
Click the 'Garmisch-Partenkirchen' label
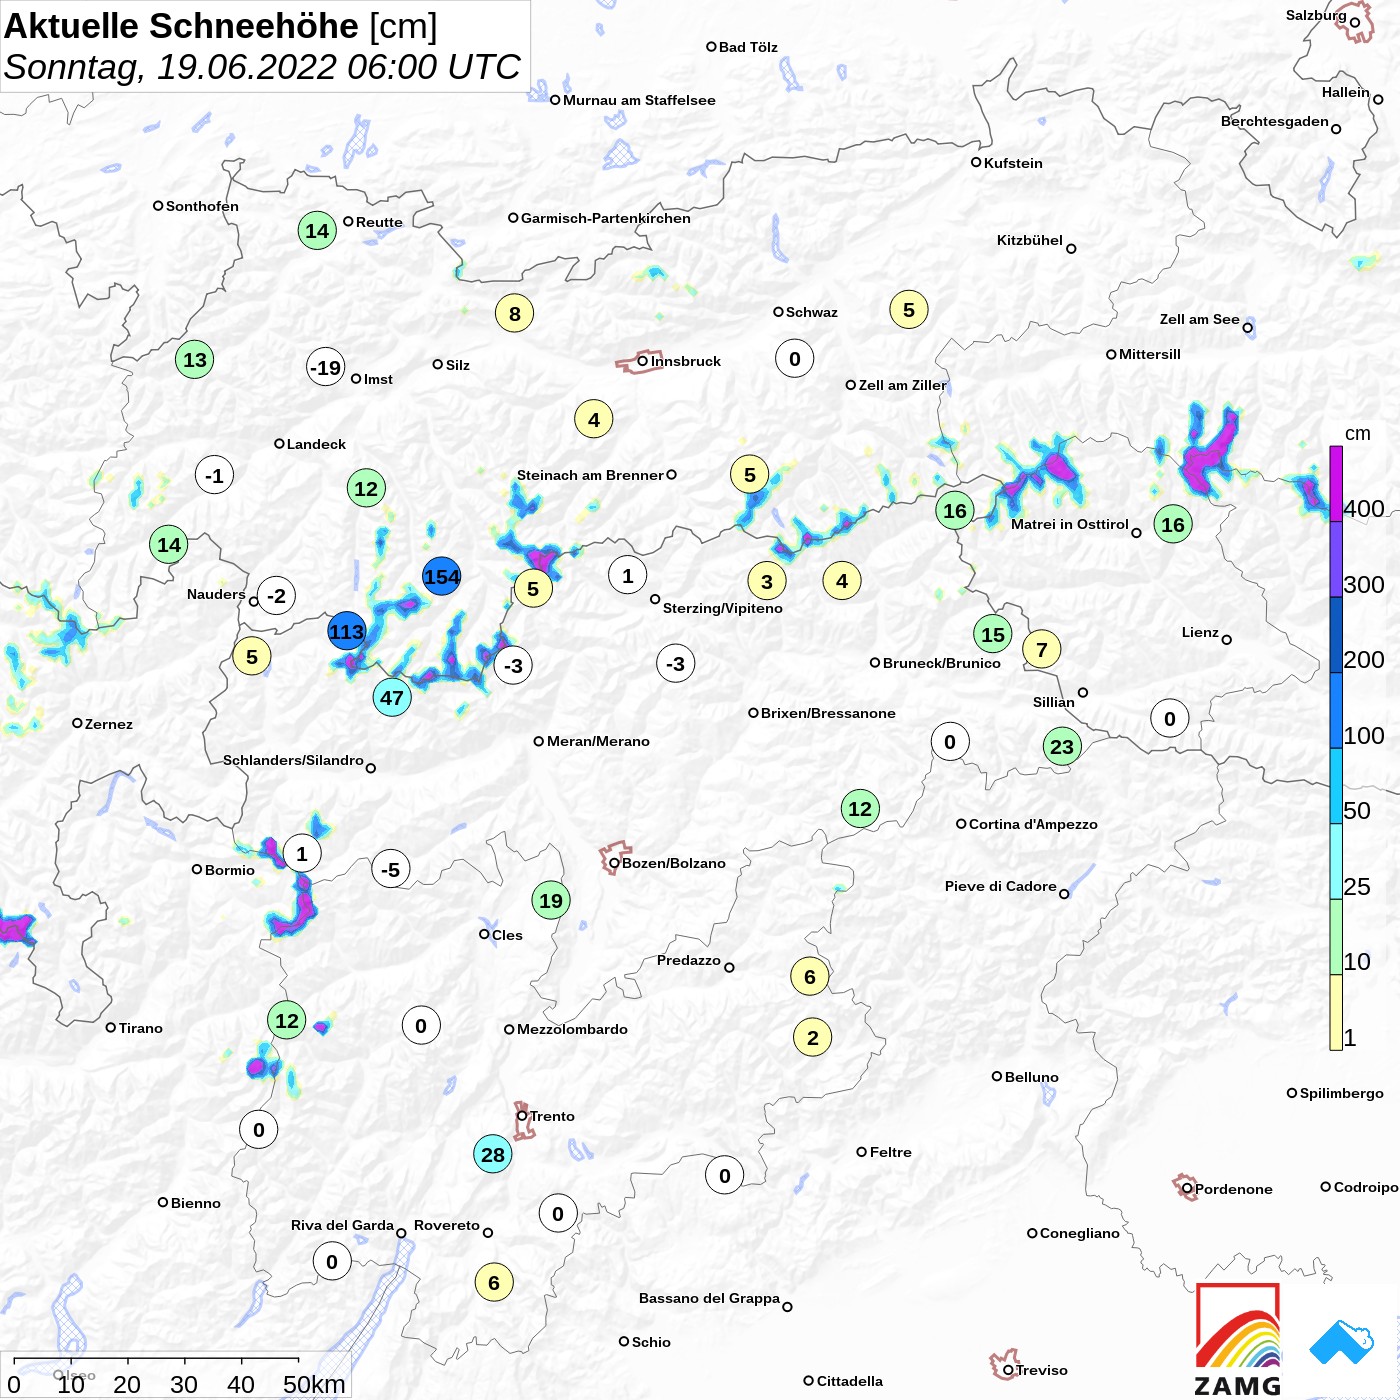tap(606, 218)
